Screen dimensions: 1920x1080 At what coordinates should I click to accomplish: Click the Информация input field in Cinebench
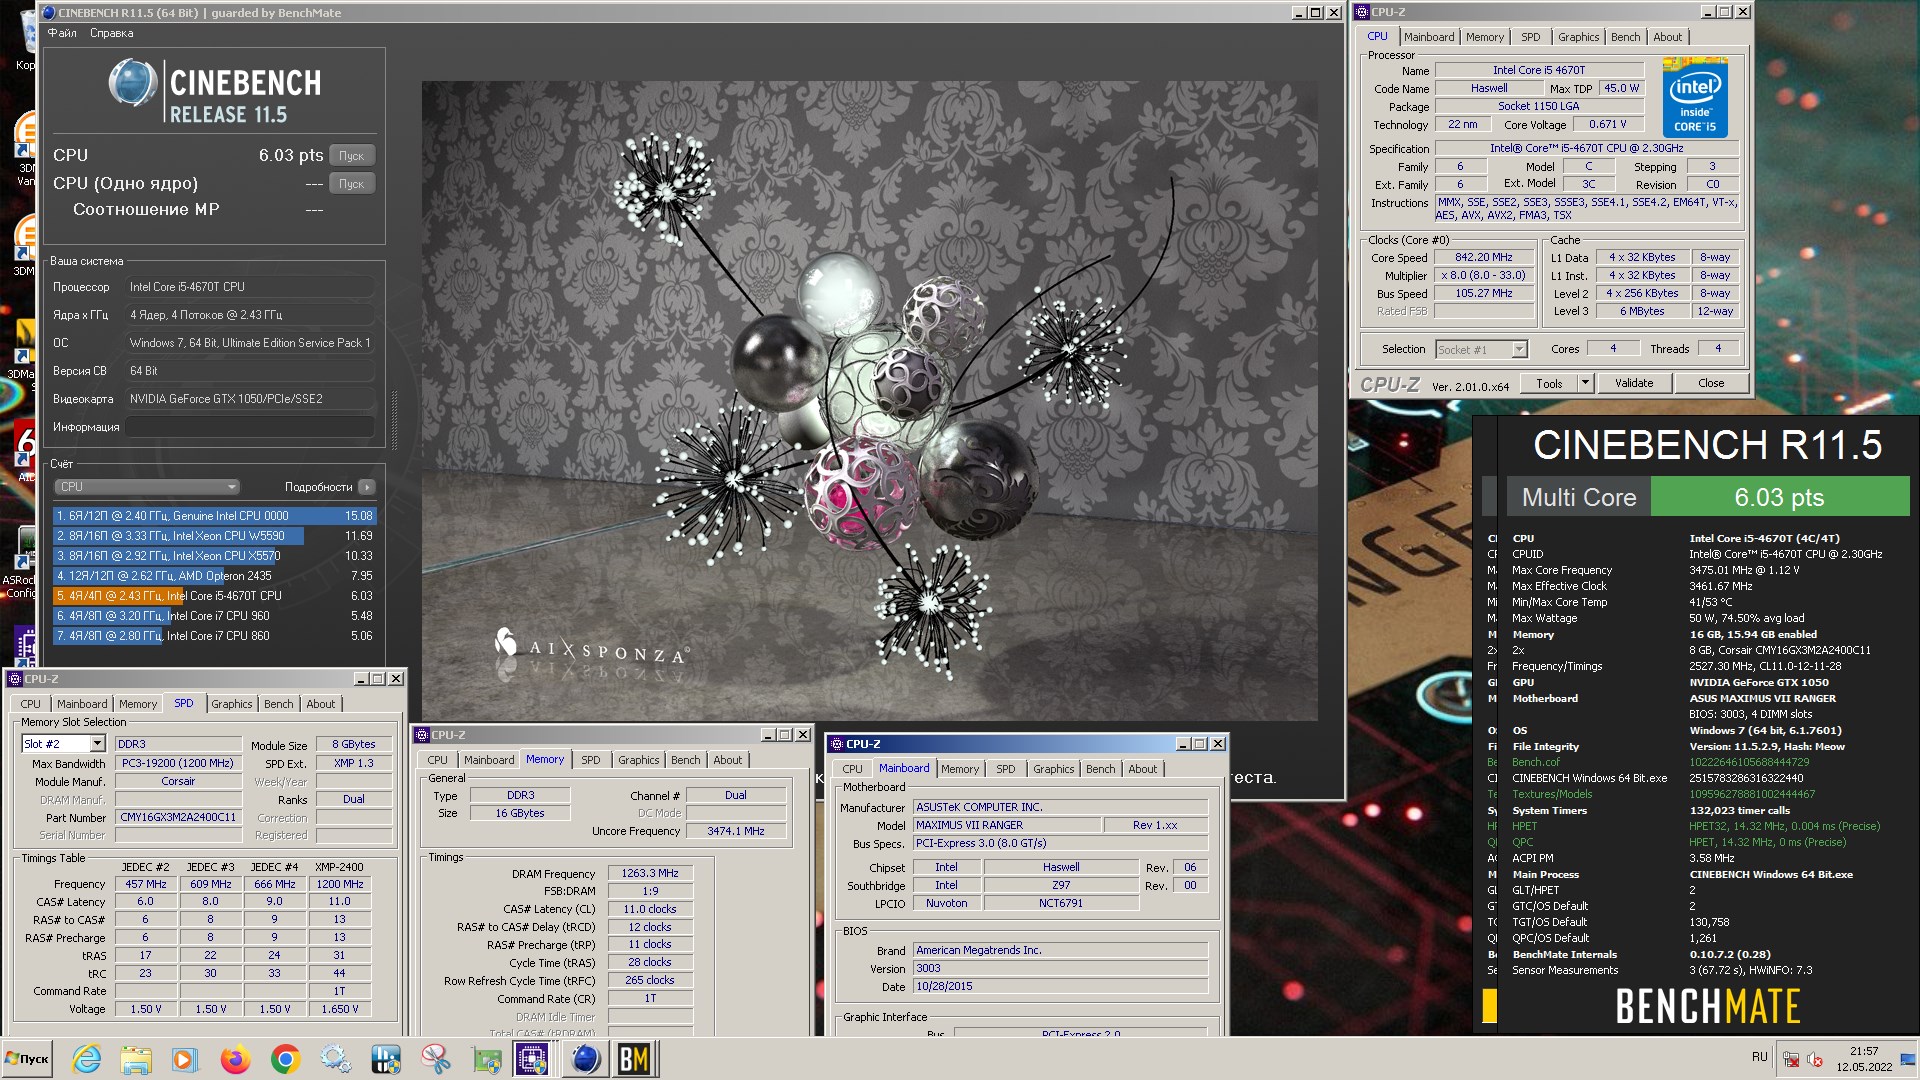tap(250, 427)
